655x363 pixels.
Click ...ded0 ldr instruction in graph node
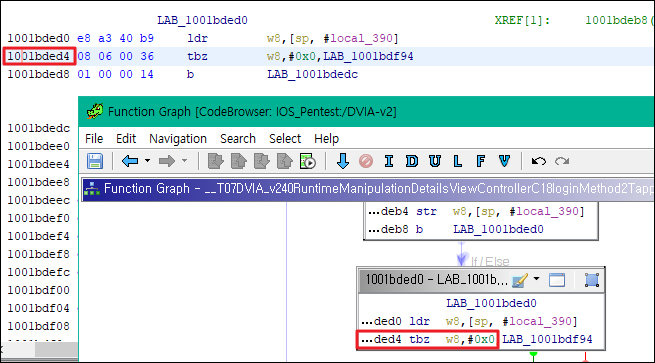pyautogui.click(x=469, y=321)
